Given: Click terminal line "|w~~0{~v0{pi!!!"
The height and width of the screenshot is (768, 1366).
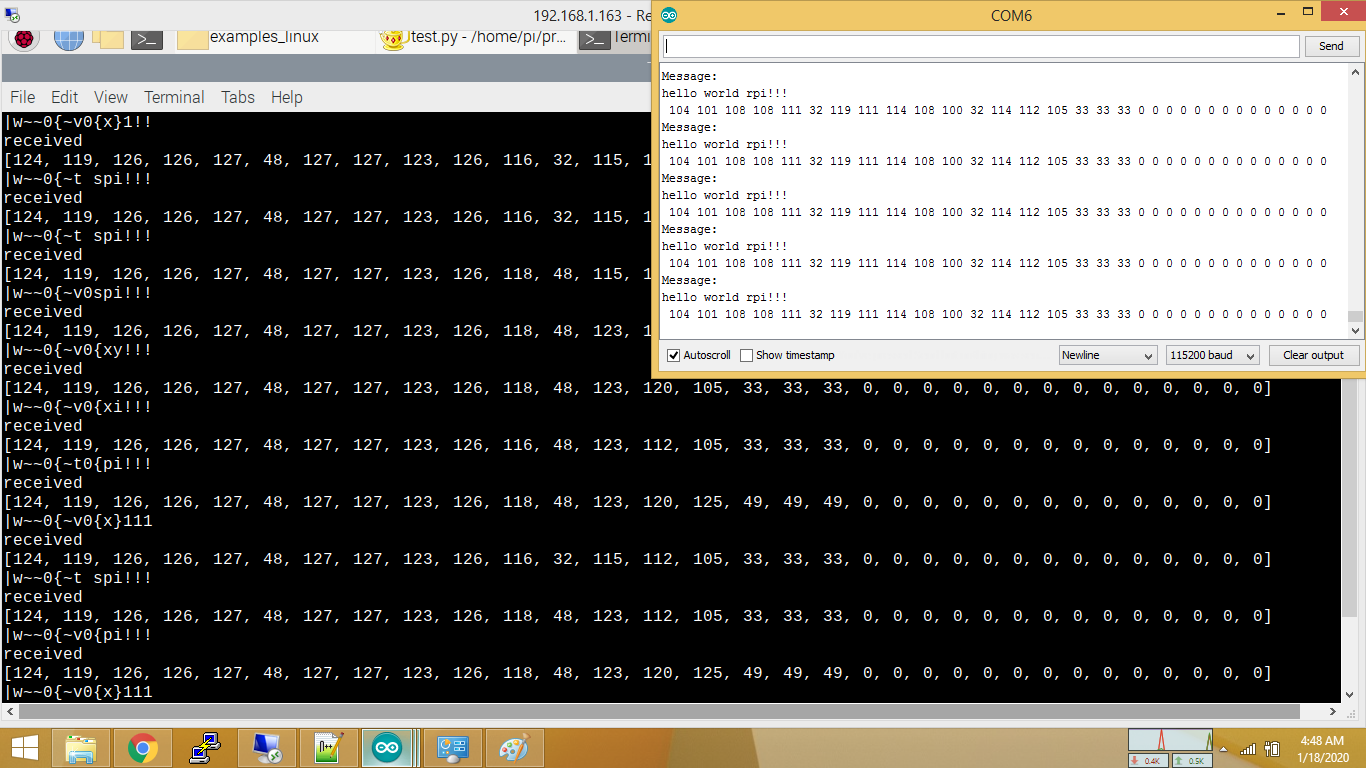Looking at the screenshot, I should [x=78, y=635].
